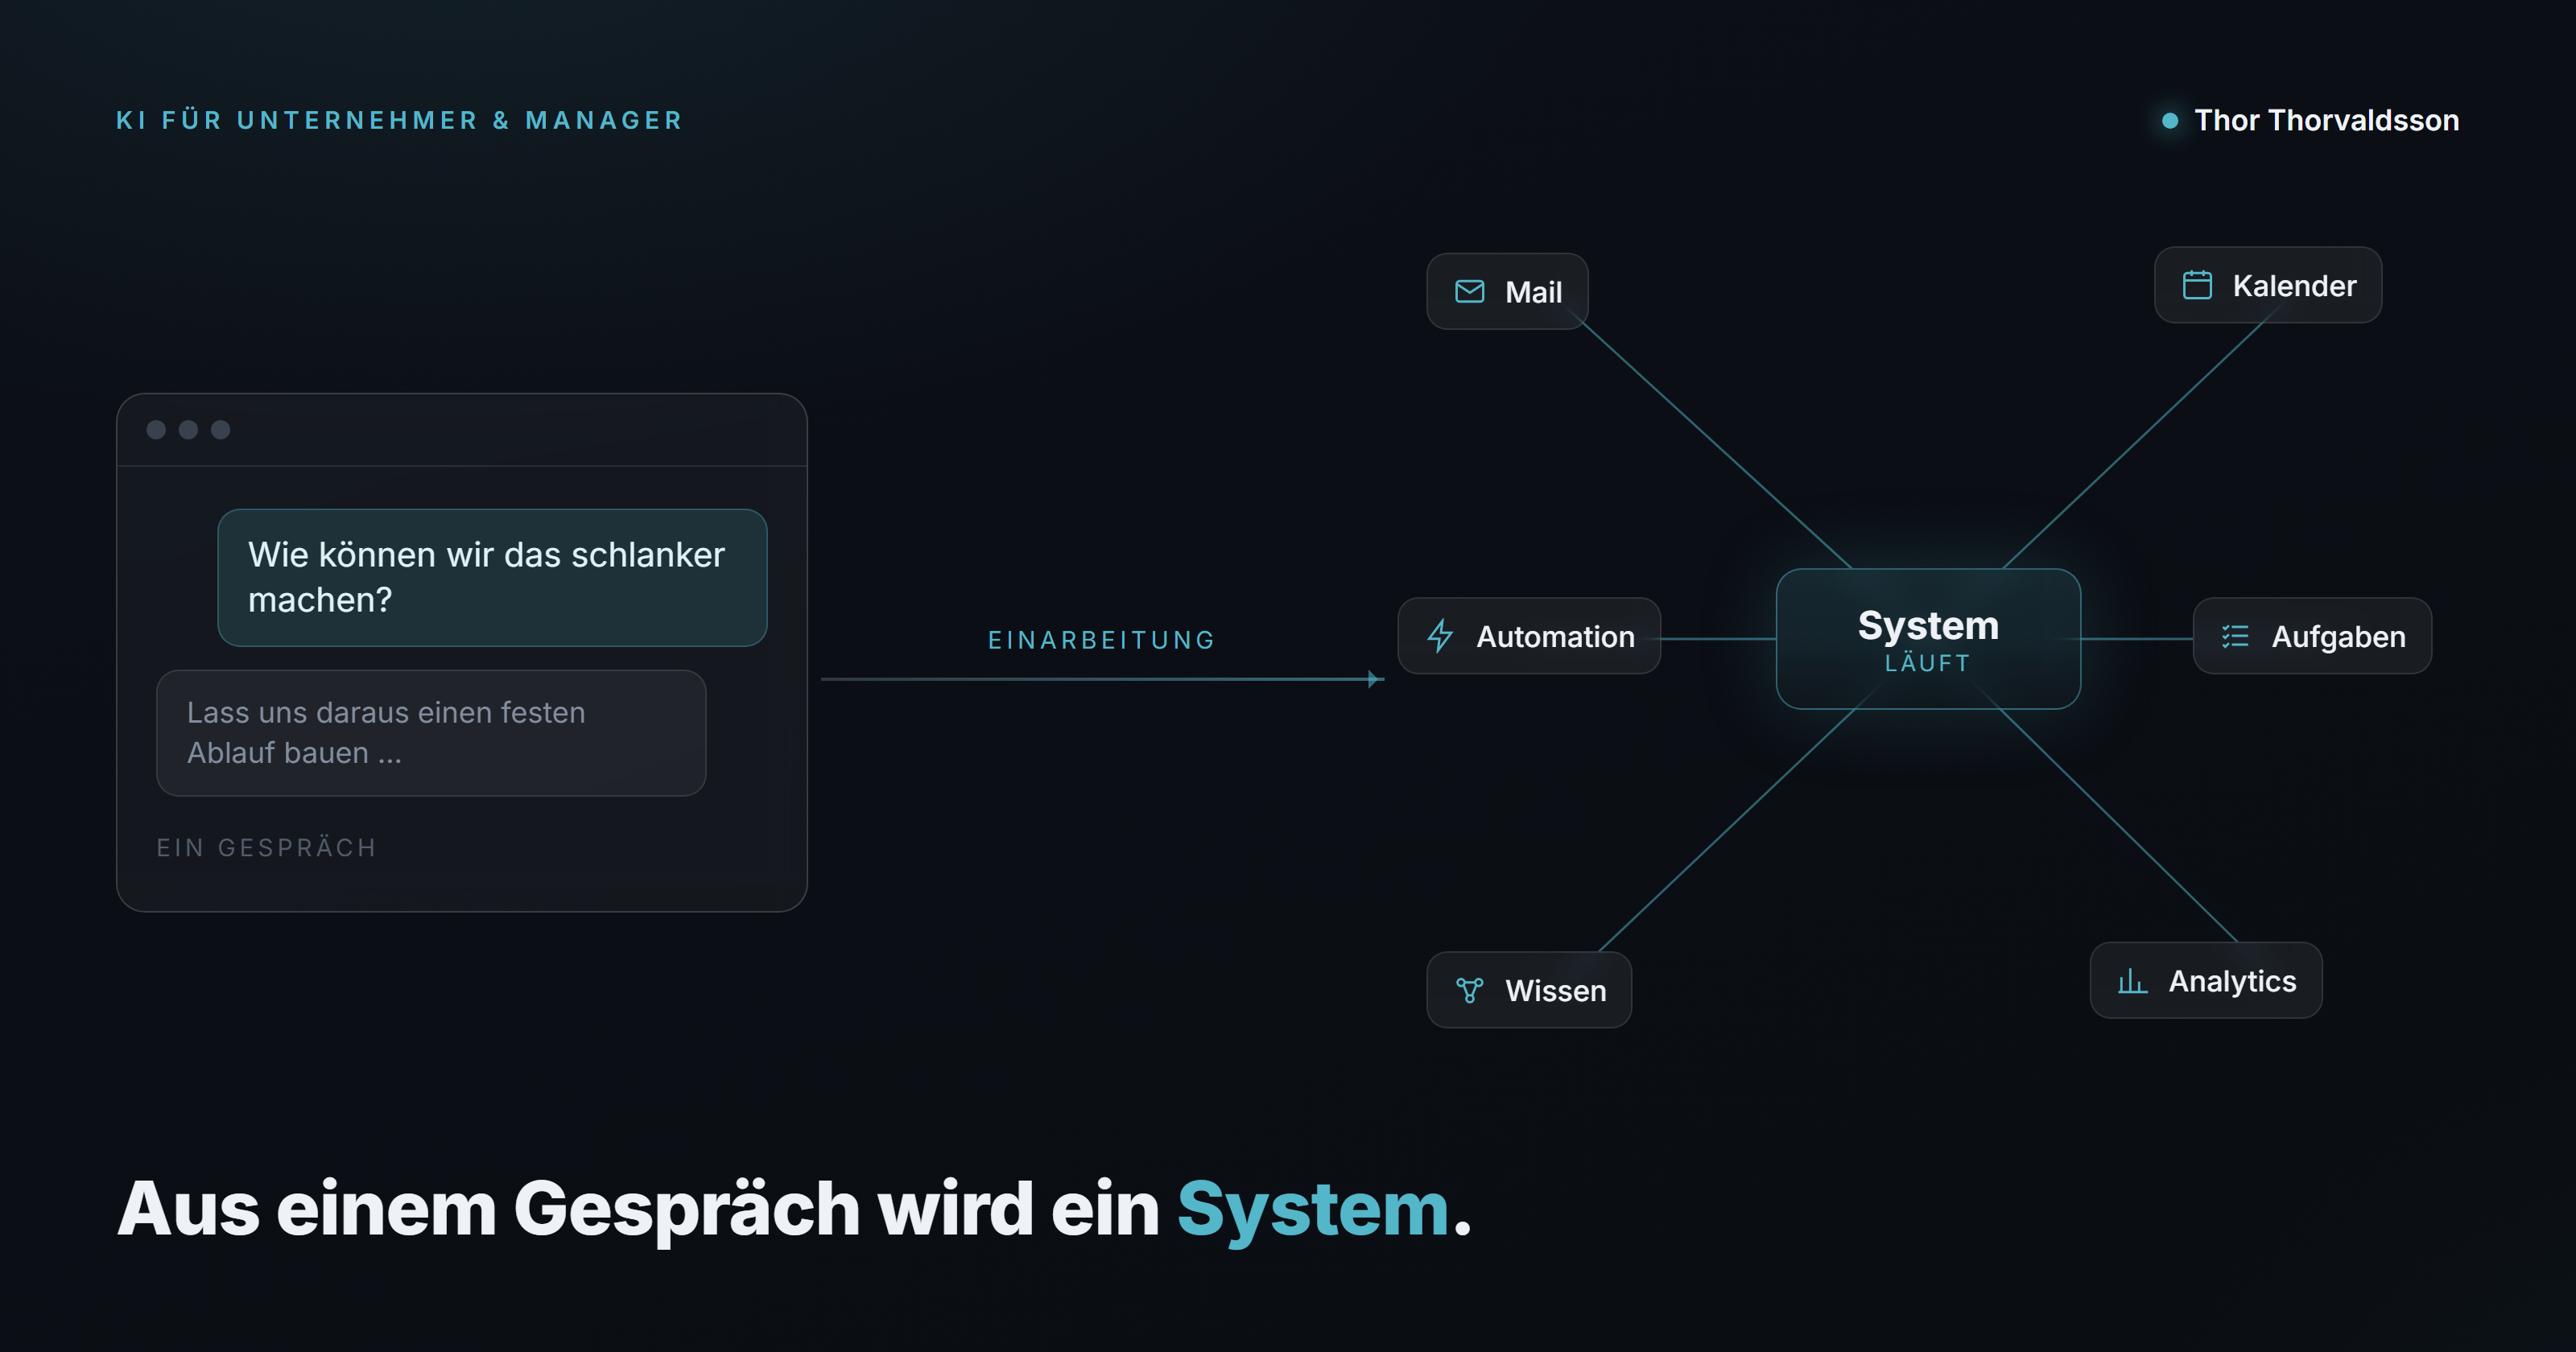This screenshot has height=1352, width=2576.
Task: Click the first window control dot
Action: coord(156,429)
